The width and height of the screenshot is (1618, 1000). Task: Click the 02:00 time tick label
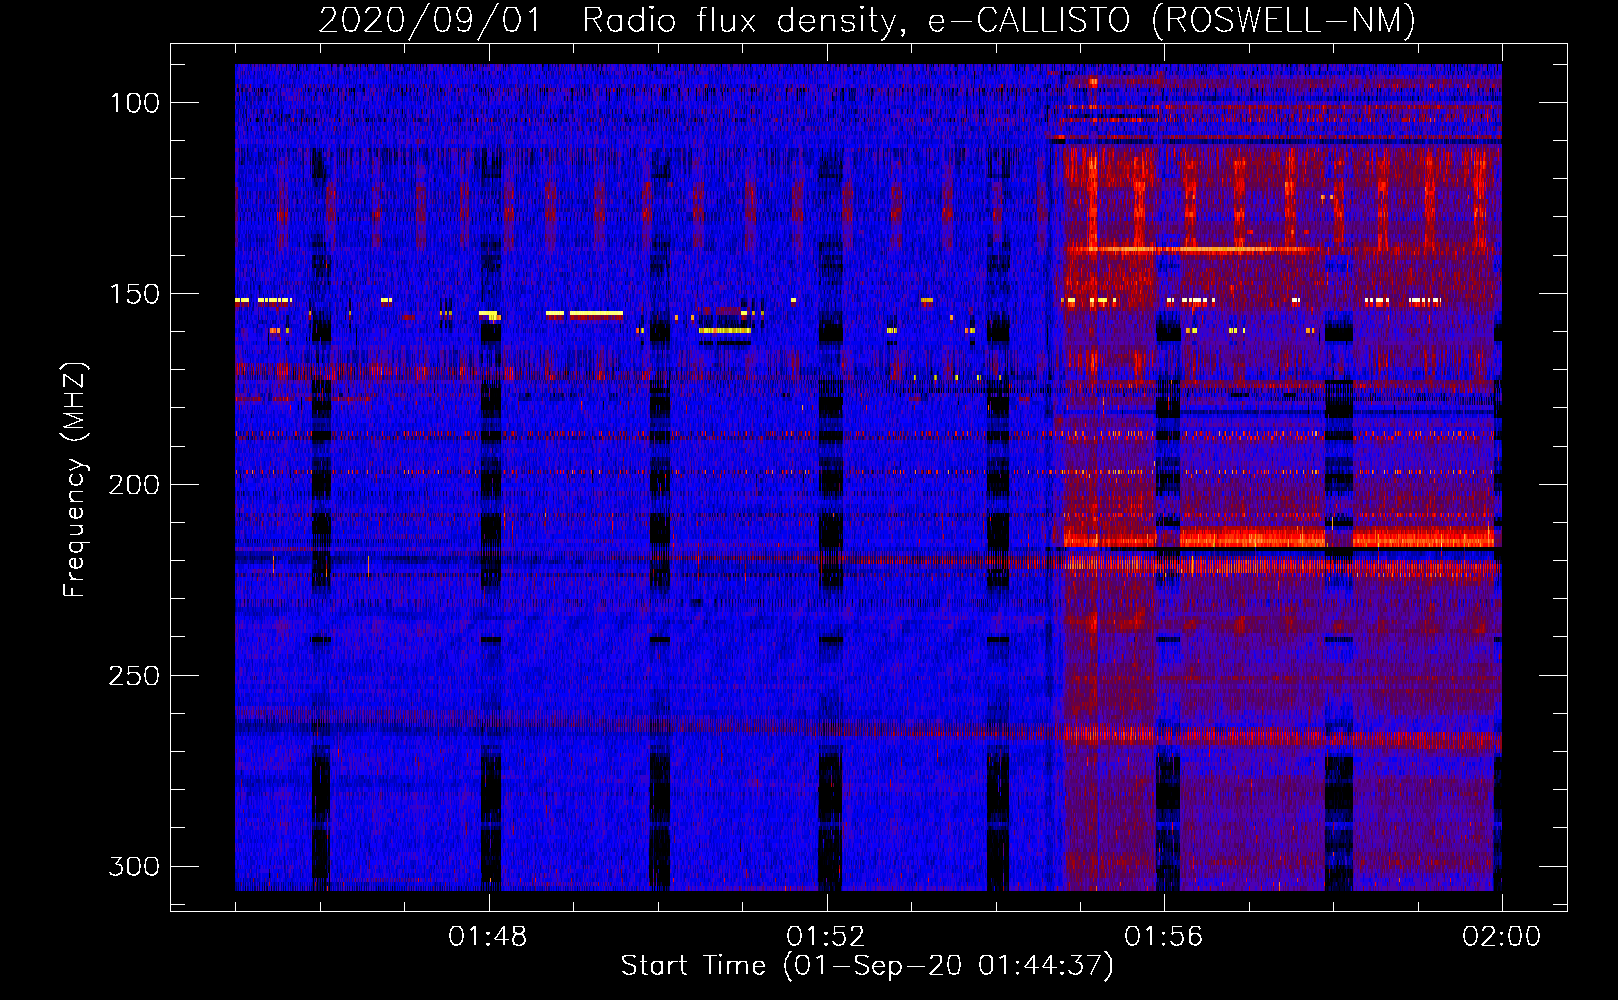click(x=1502, y=937)
